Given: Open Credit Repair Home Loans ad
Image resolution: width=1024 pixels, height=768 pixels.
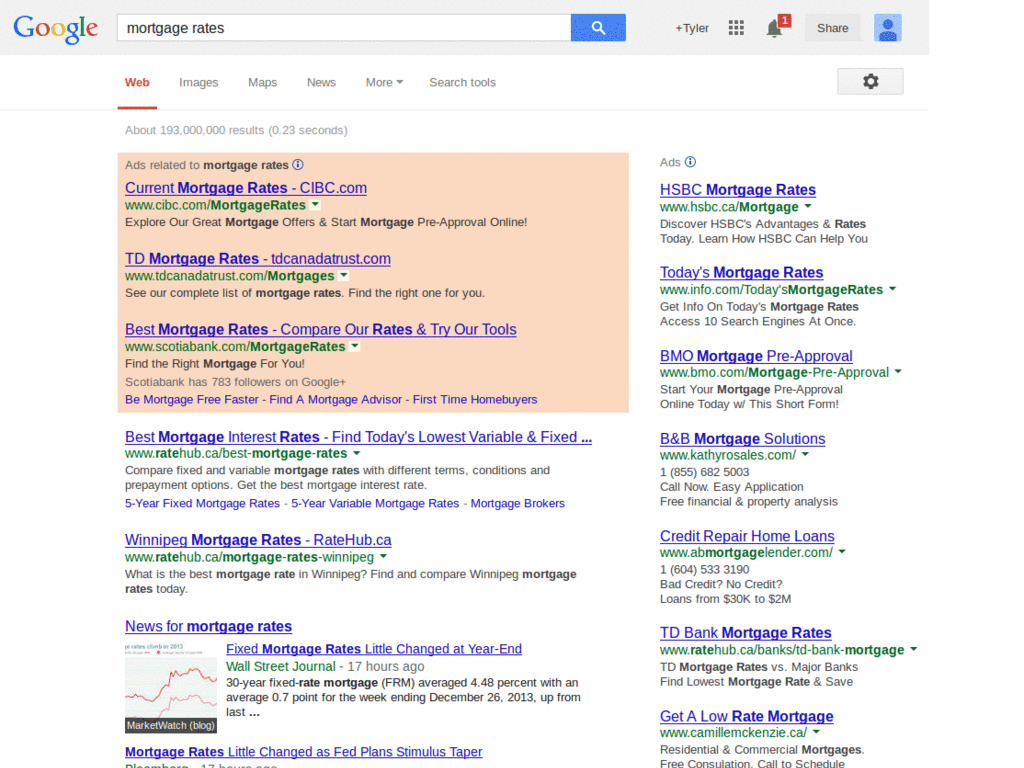Looking at the screenshot, I should point(747,536).
